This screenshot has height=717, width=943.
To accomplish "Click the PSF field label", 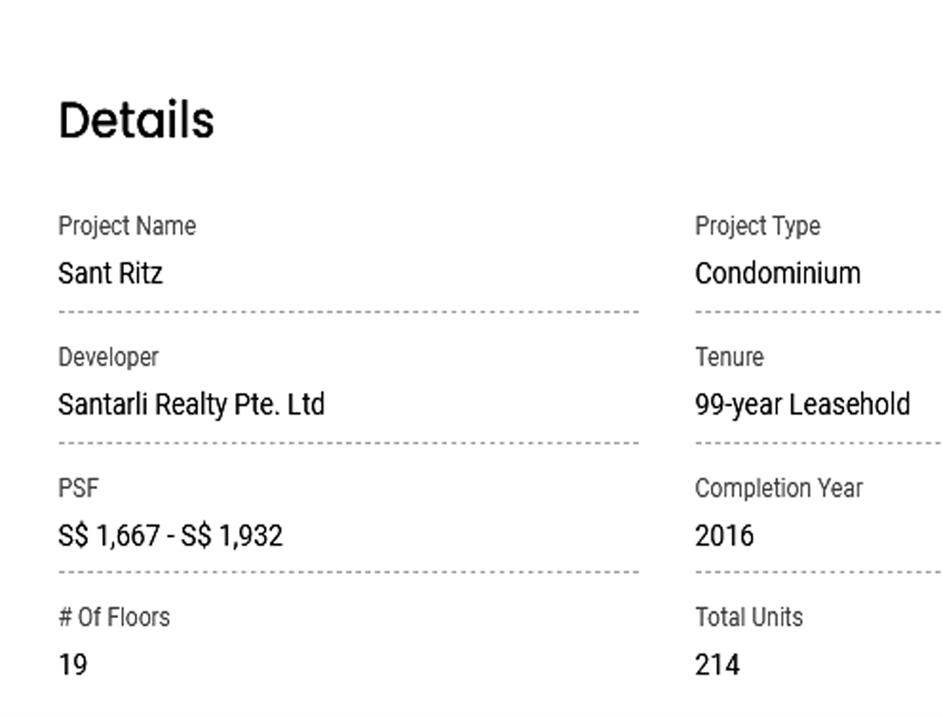I will [78, 488].
